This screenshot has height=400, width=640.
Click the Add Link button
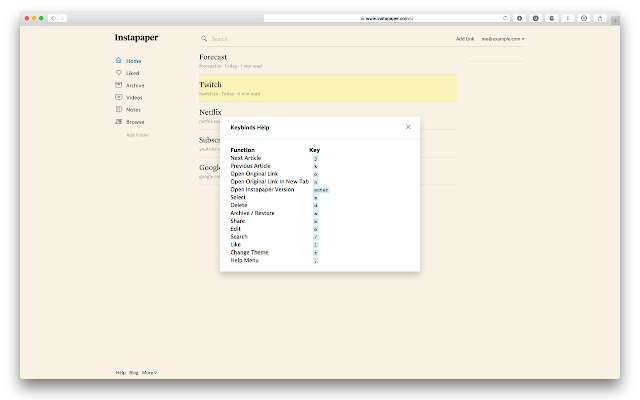point(465,39)
